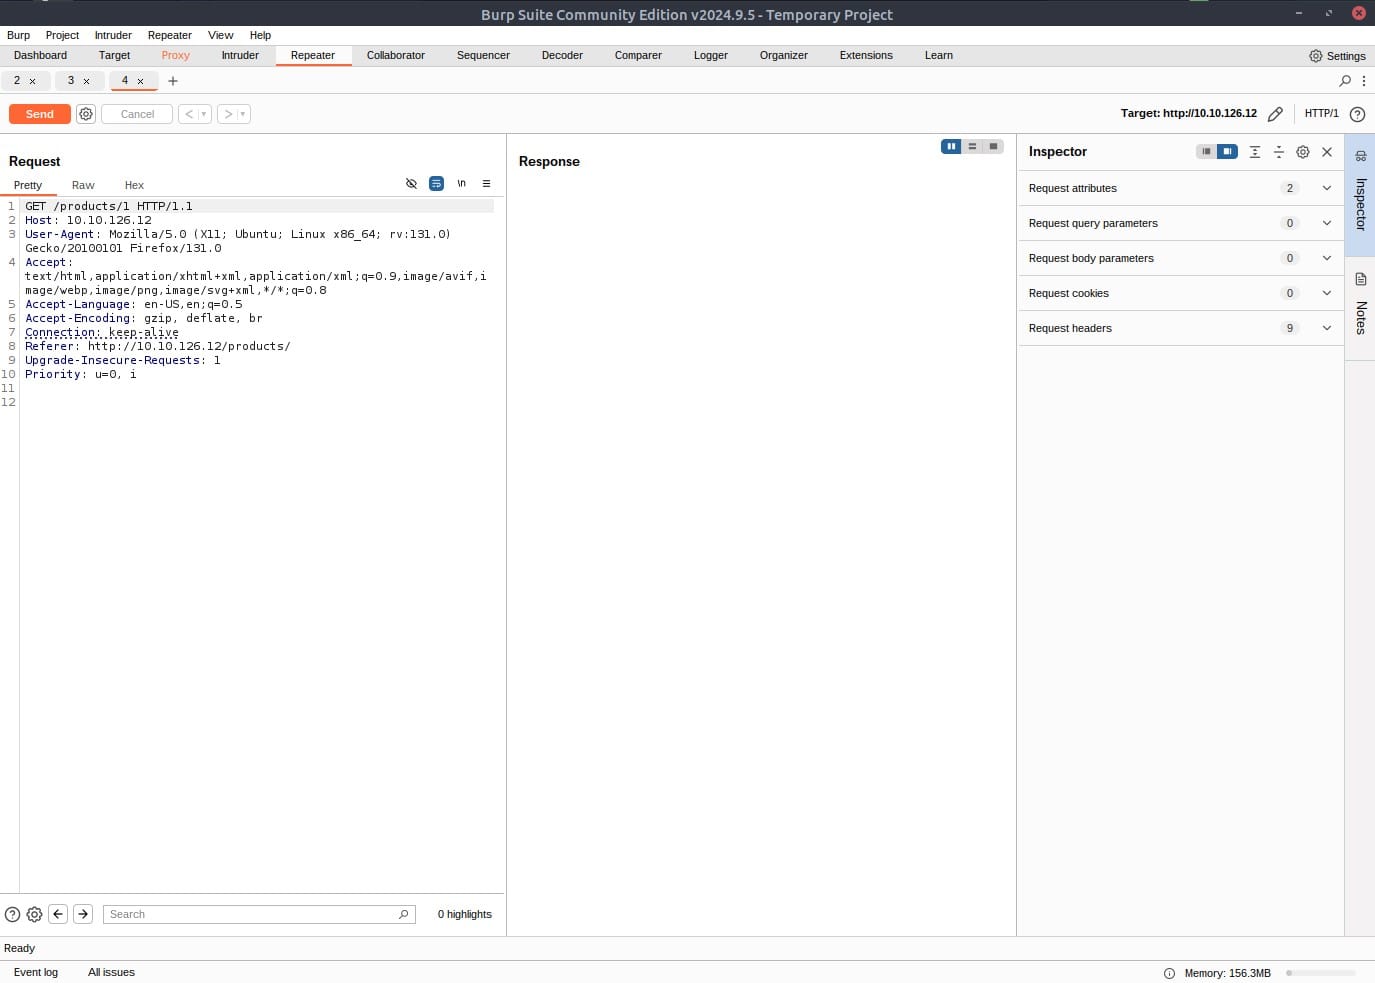Click the request Search input field
This screenshot has height=983, width=1375.
click(x=250, y=914)
